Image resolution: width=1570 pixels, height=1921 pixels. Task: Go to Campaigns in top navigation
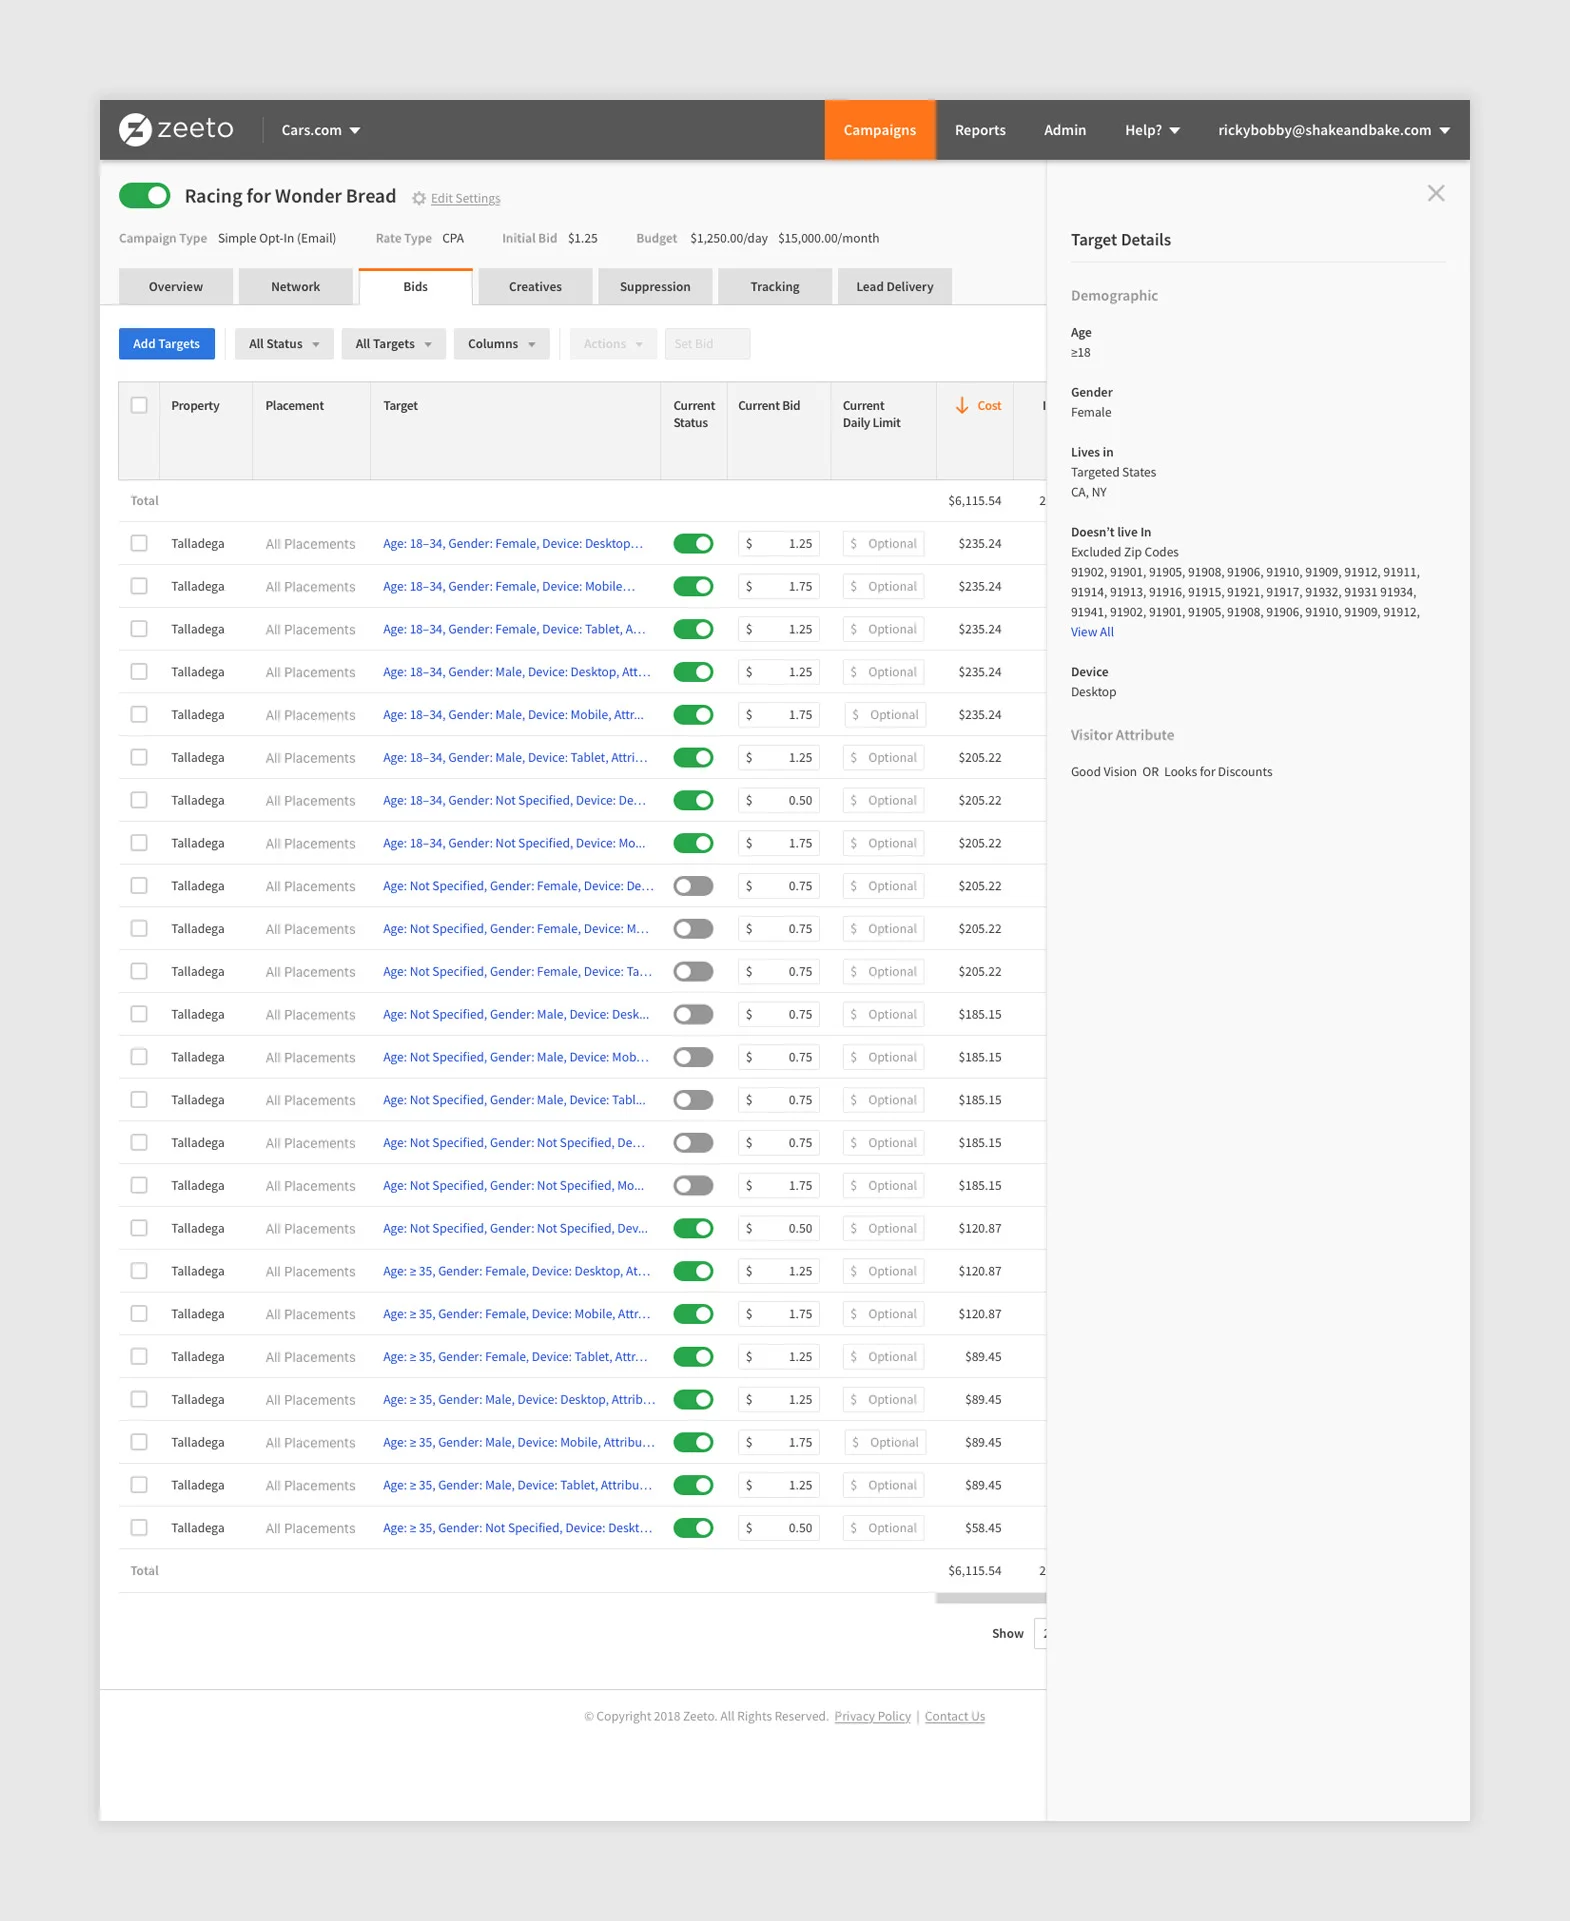click(880, 130)
